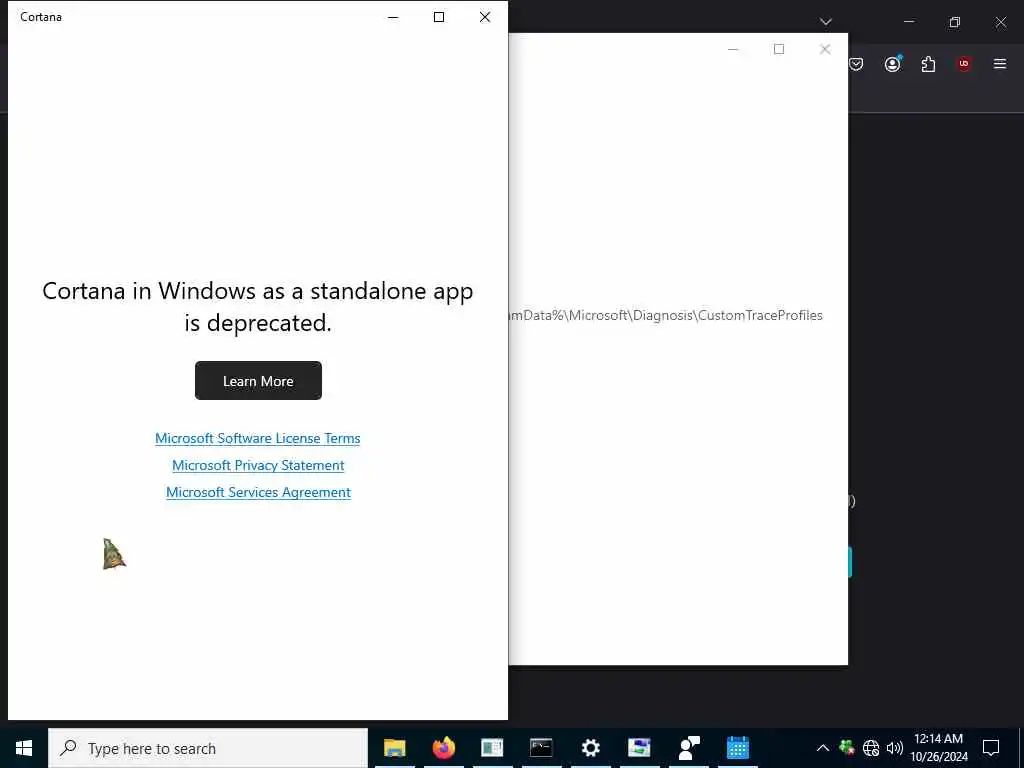Open the uBlock Origin extension icon

[964, 63]
